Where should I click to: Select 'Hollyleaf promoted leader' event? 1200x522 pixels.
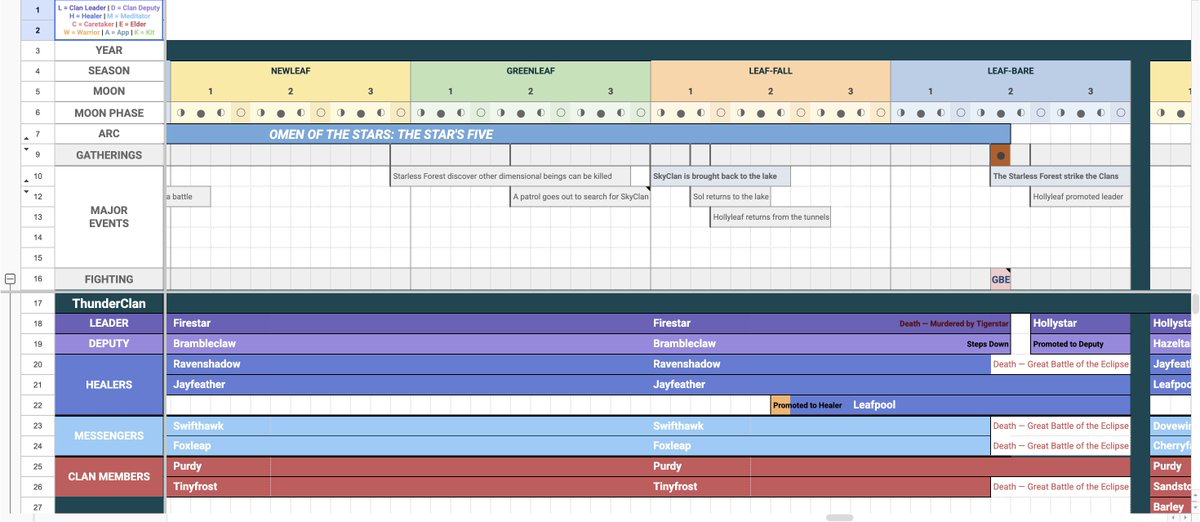(x=1080, y=196)
